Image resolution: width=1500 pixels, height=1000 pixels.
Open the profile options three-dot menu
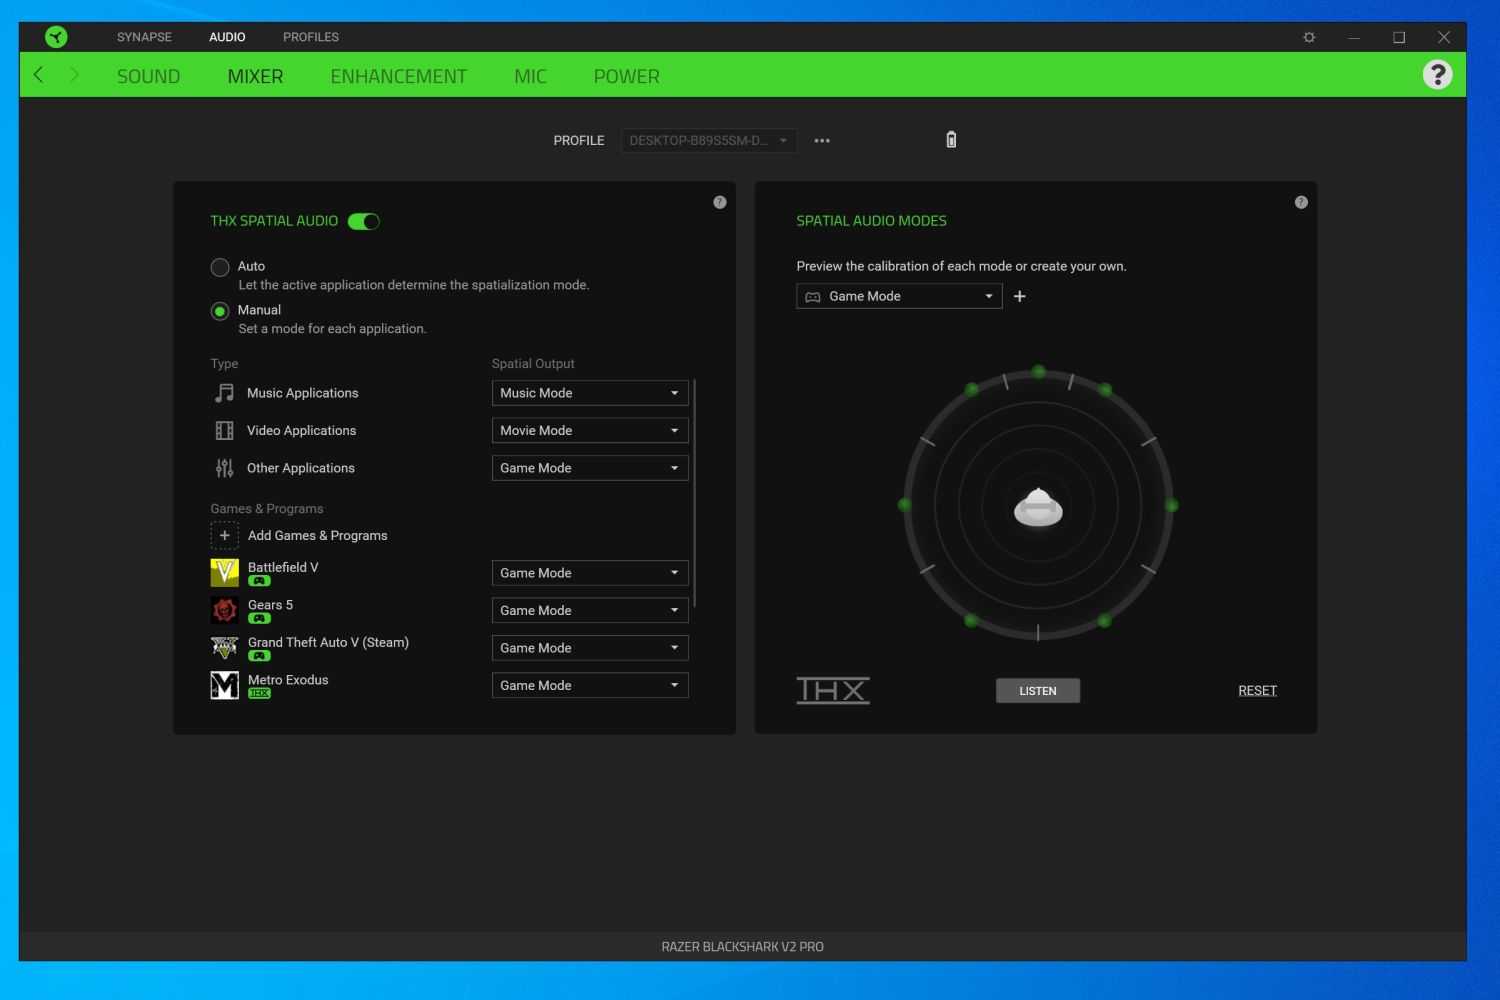822,141
